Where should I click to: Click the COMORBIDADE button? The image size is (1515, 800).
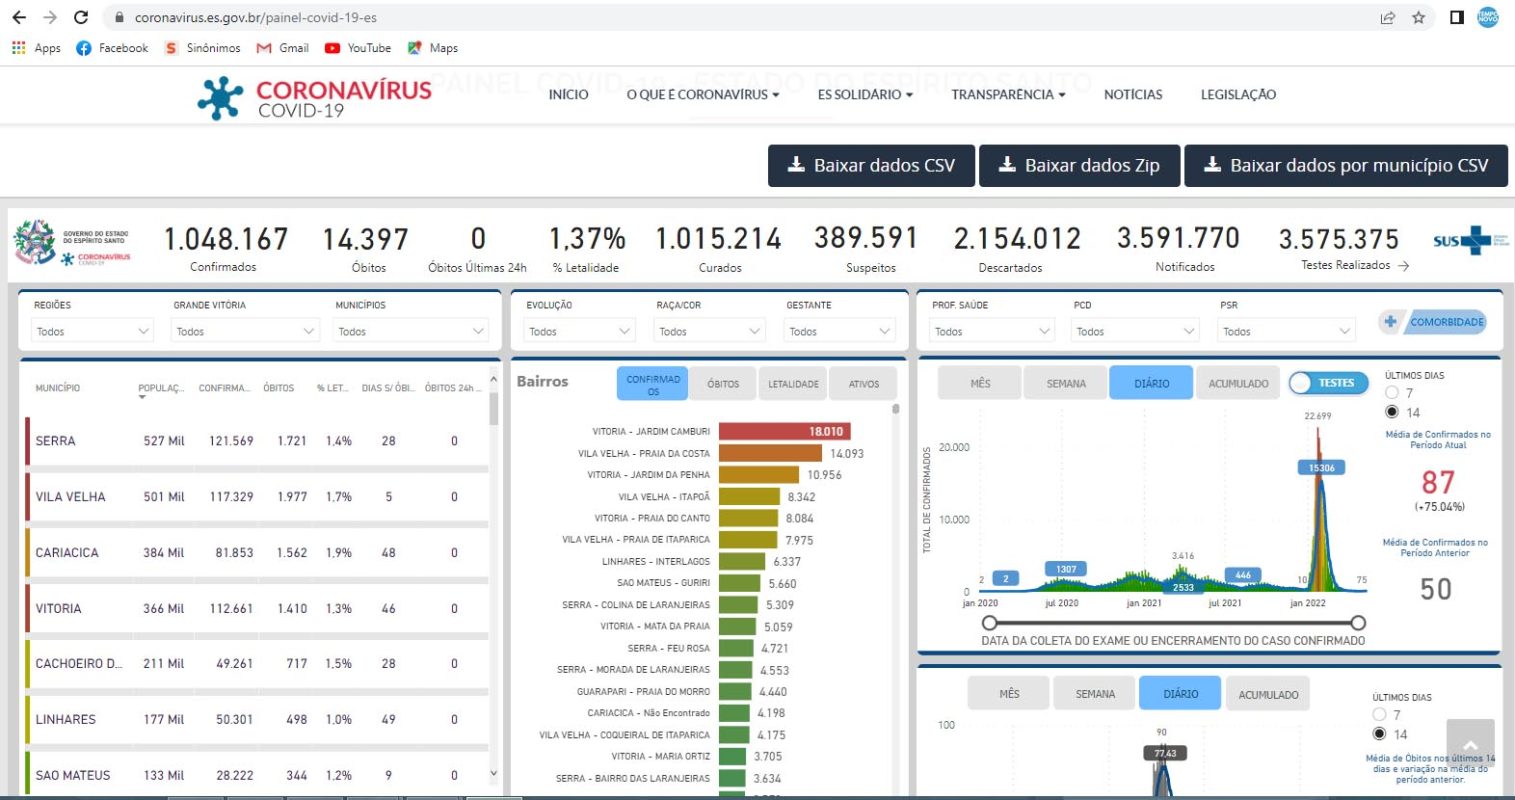pos(1434,322)
